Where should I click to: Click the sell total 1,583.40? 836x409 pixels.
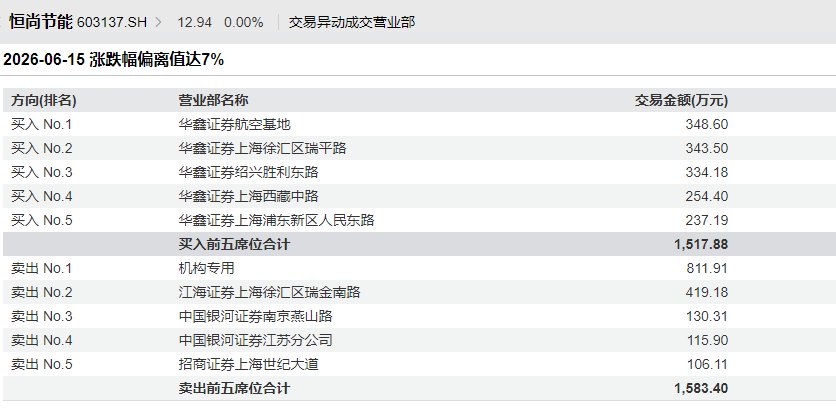(x=701, y=388)
